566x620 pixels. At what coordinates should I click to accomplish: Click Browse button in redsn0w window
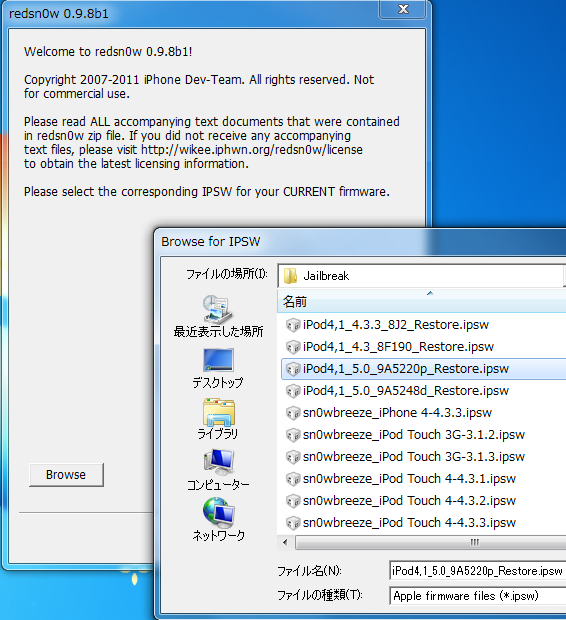click(66, 474)
